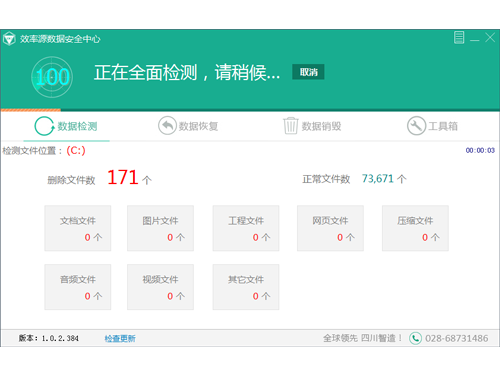Click the phone number 028-68731486
This screenshot has height=375, width=500.
click(x=457, y=338)
